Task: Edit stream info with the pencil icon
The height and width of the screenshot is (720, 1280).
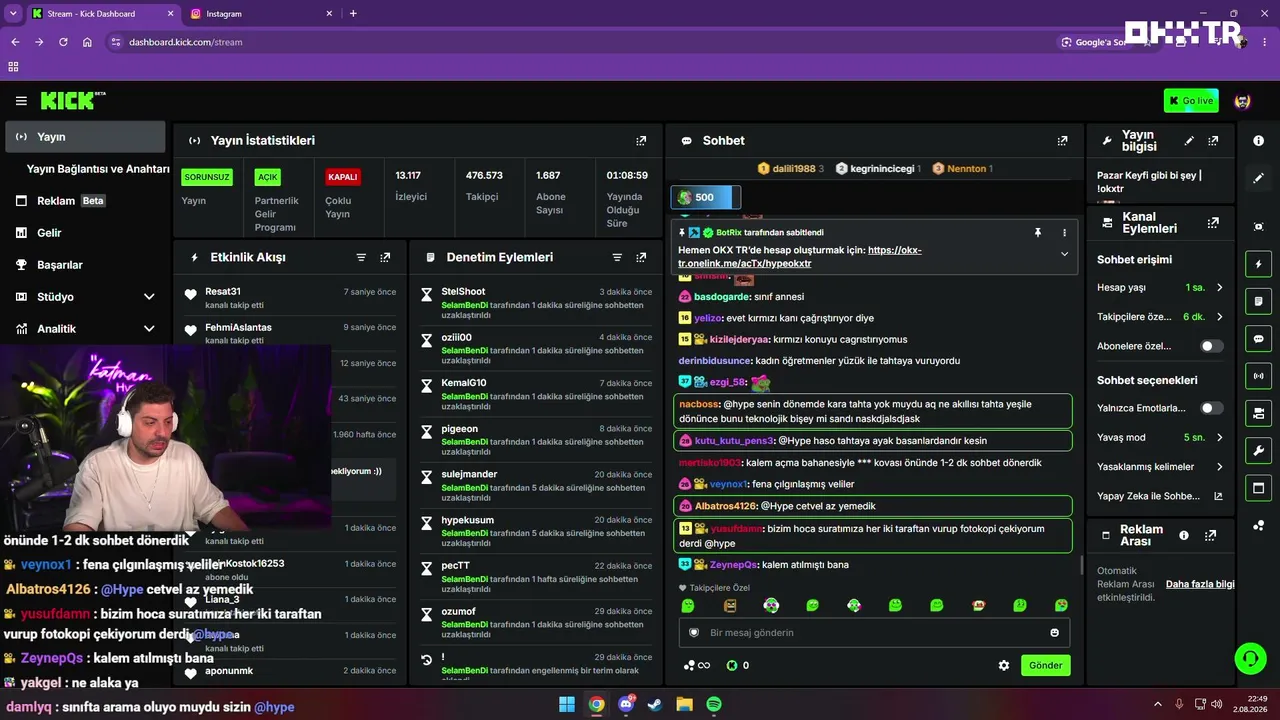Action: click(x=1189, y=141)
